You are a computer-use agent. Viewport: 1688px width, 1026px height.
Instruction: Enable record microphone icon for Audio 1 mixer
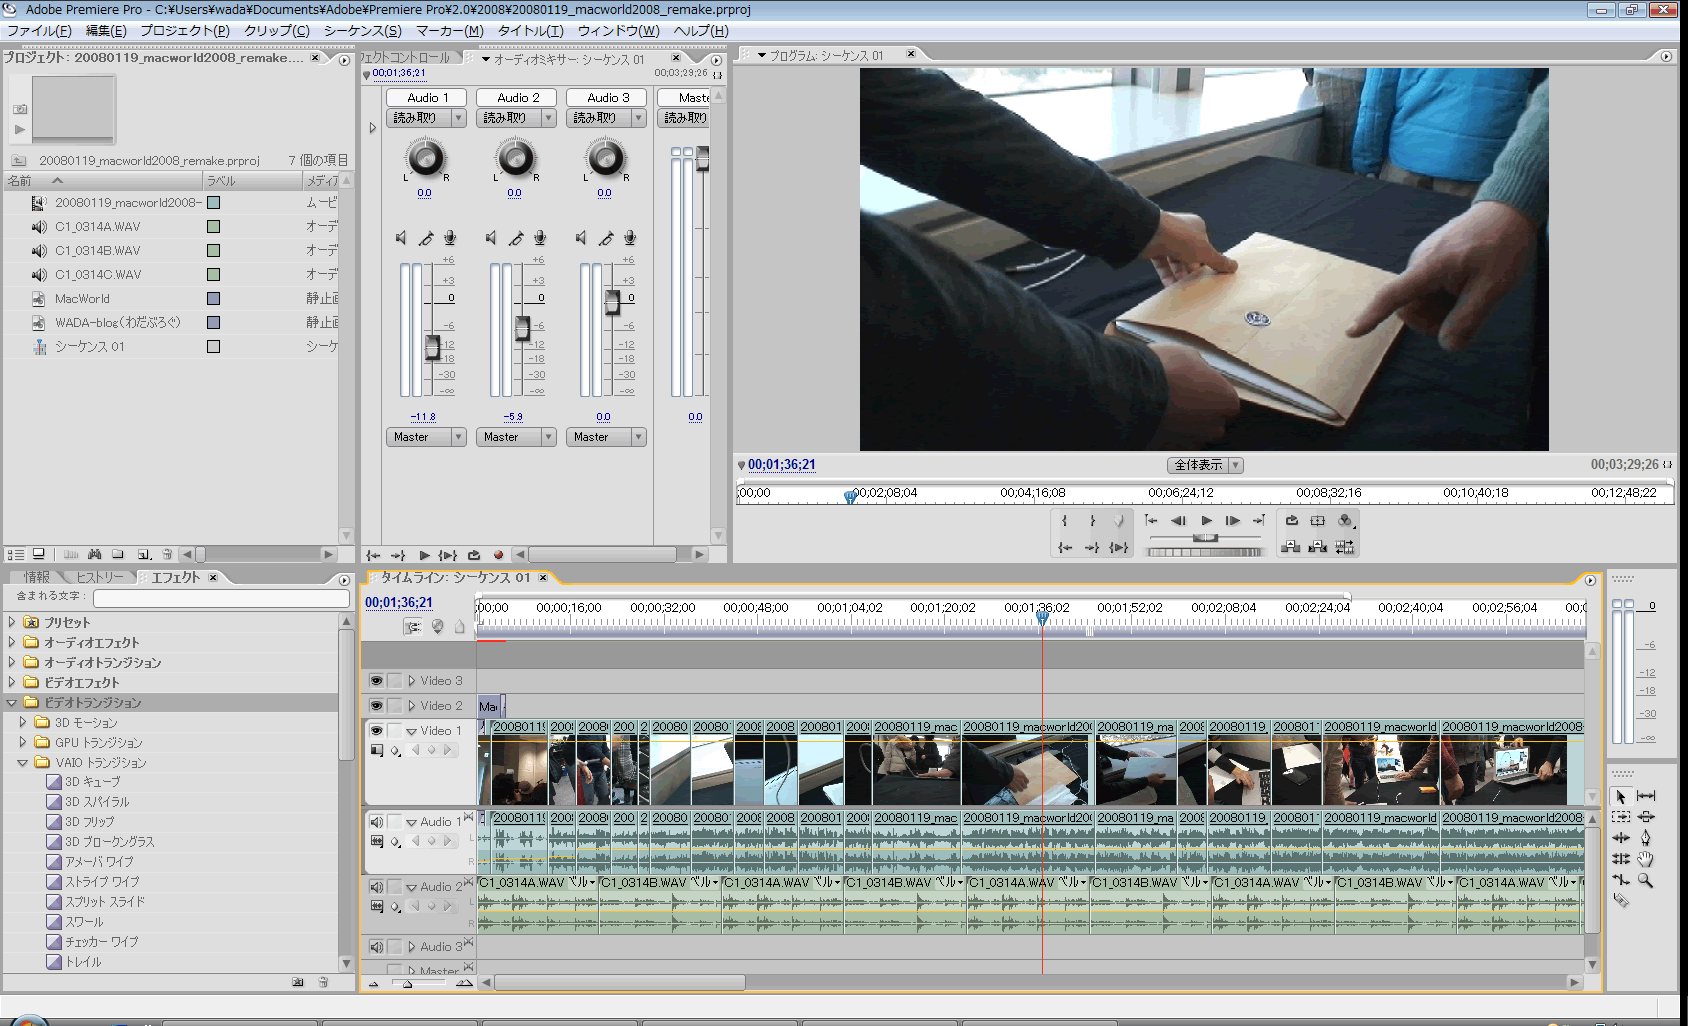coord(450,238)
